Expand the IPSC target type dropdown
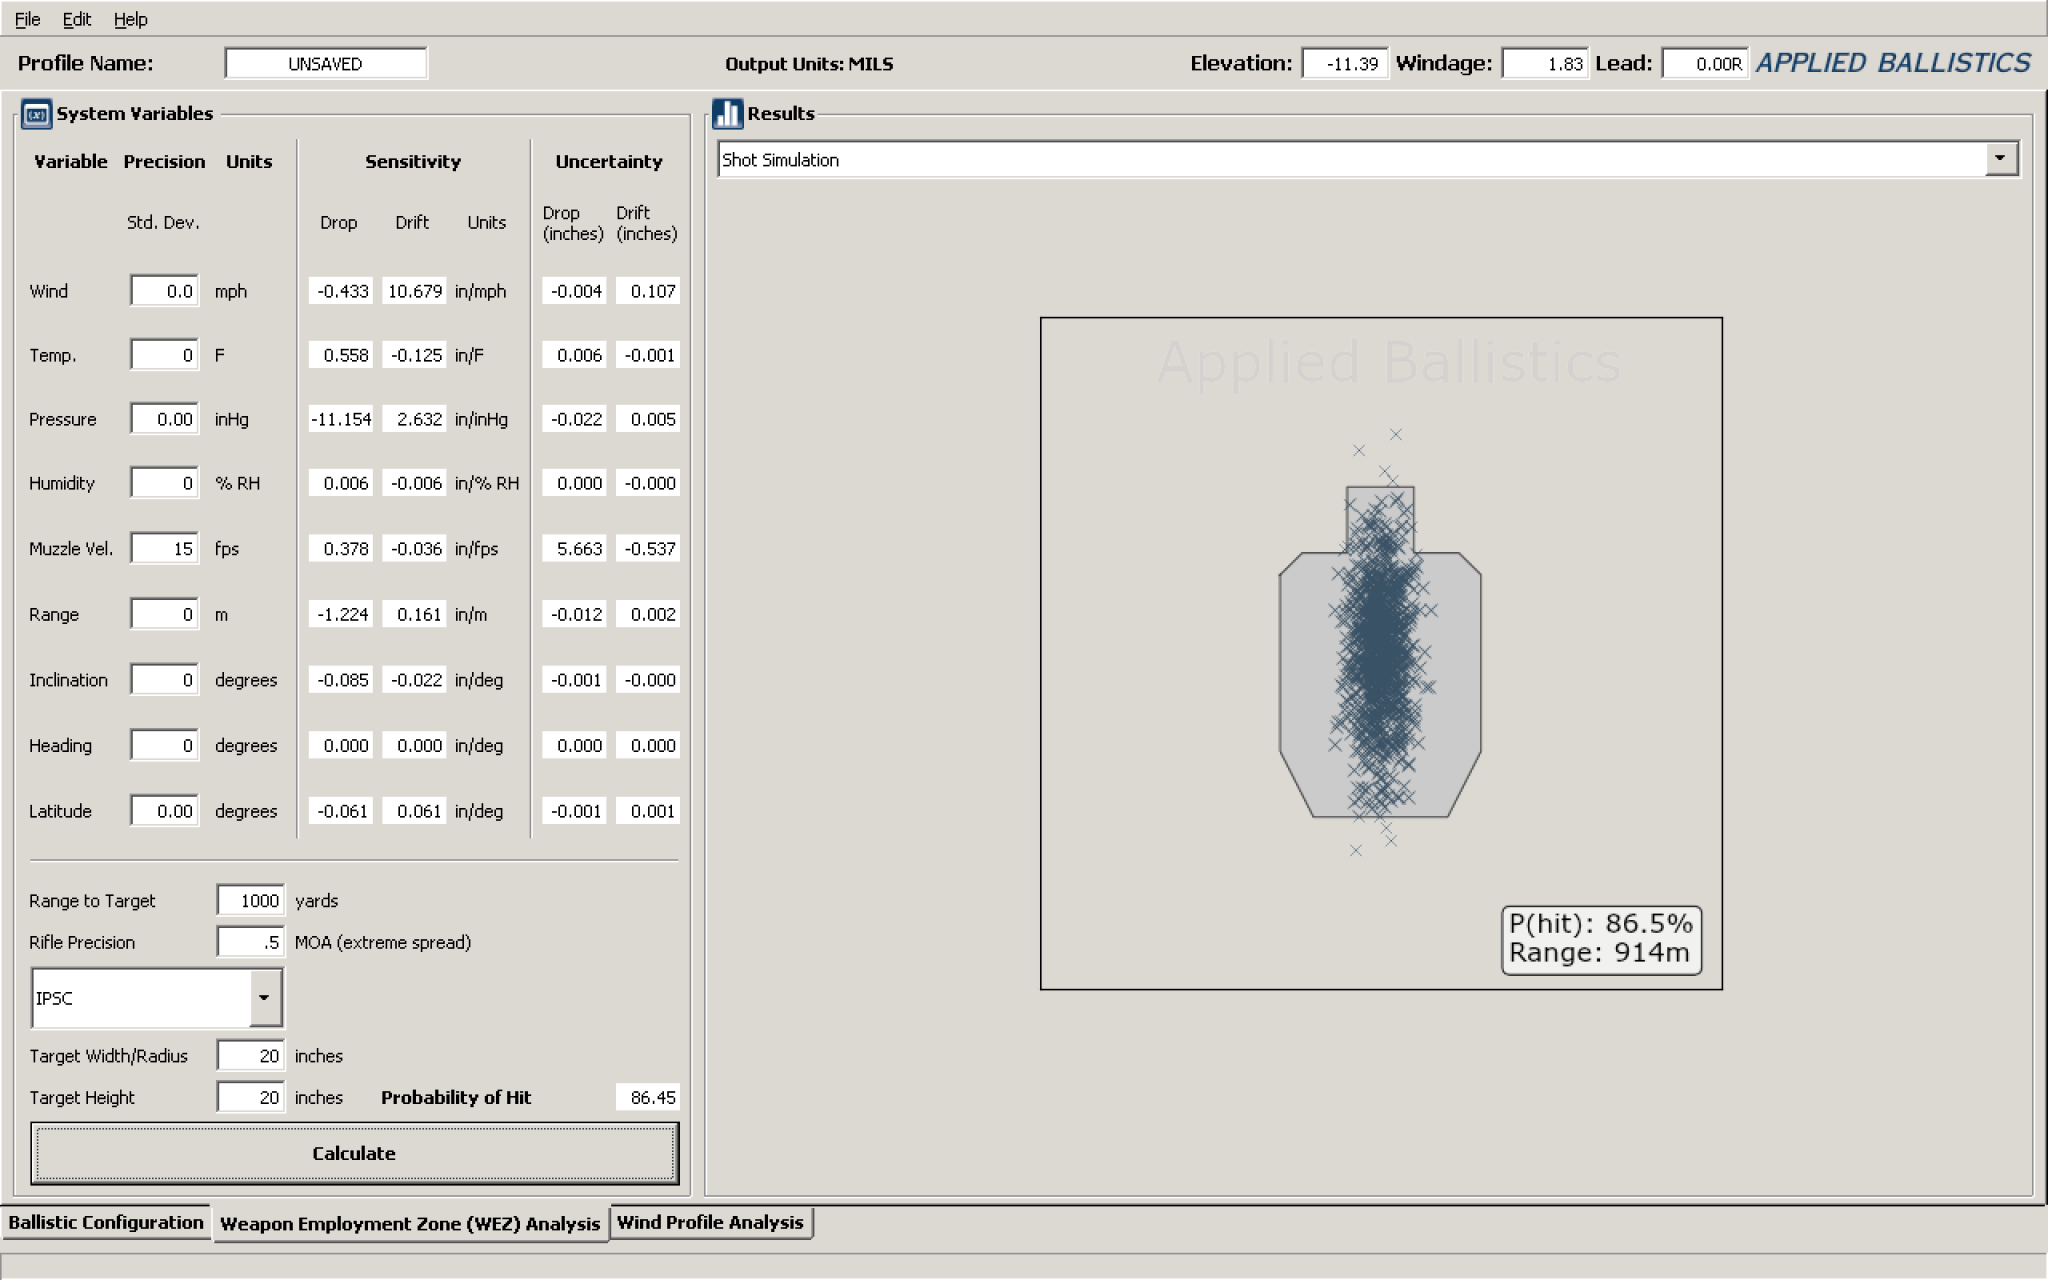Viewport: 2048px width, 1280px height. 265,998
